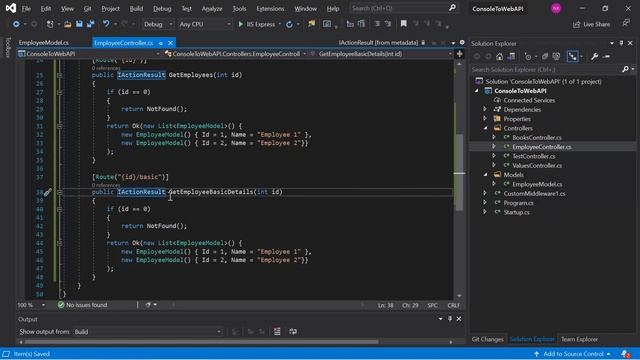Switch to Team Explorer tab
Image resolution: width=640 pixels, height=360 pixels.
(x=579, y=339)
